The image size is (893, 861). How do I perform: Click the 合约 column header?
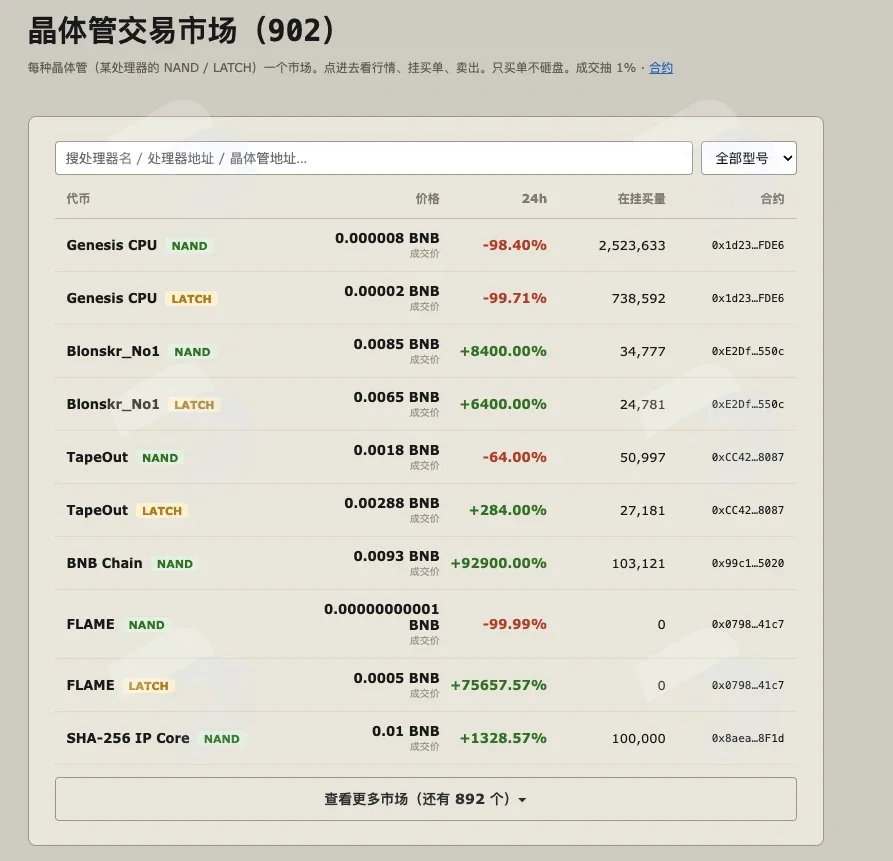[x=772, y=199]
